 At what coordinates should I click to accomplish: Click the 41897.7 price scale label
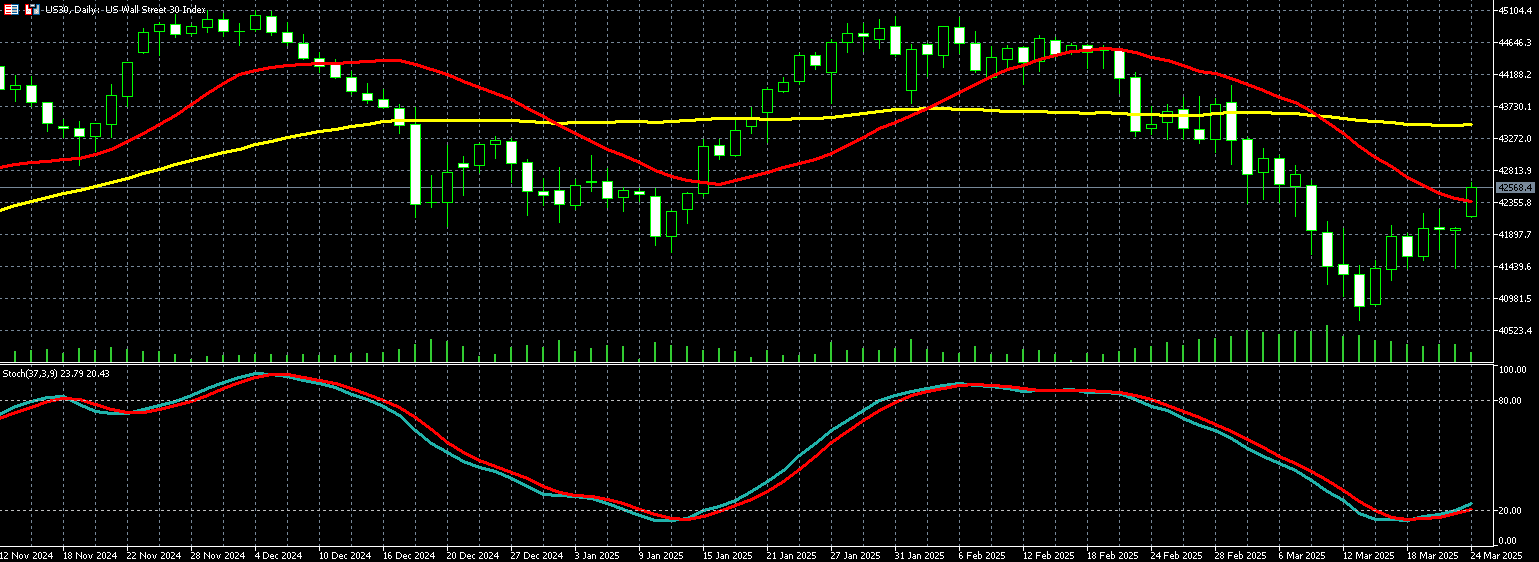1516,235
